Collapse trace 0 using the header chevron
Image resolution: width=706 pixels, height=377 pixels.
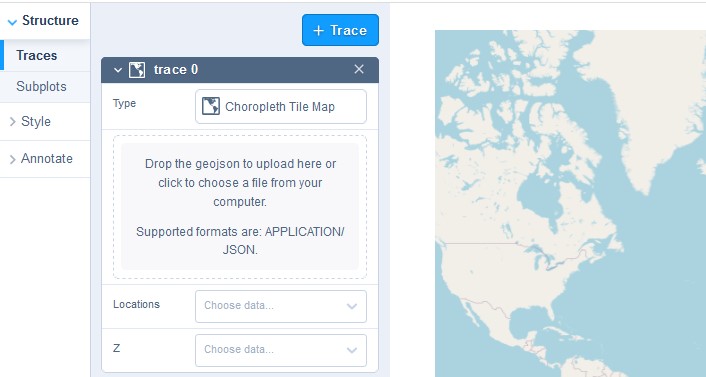118,70
